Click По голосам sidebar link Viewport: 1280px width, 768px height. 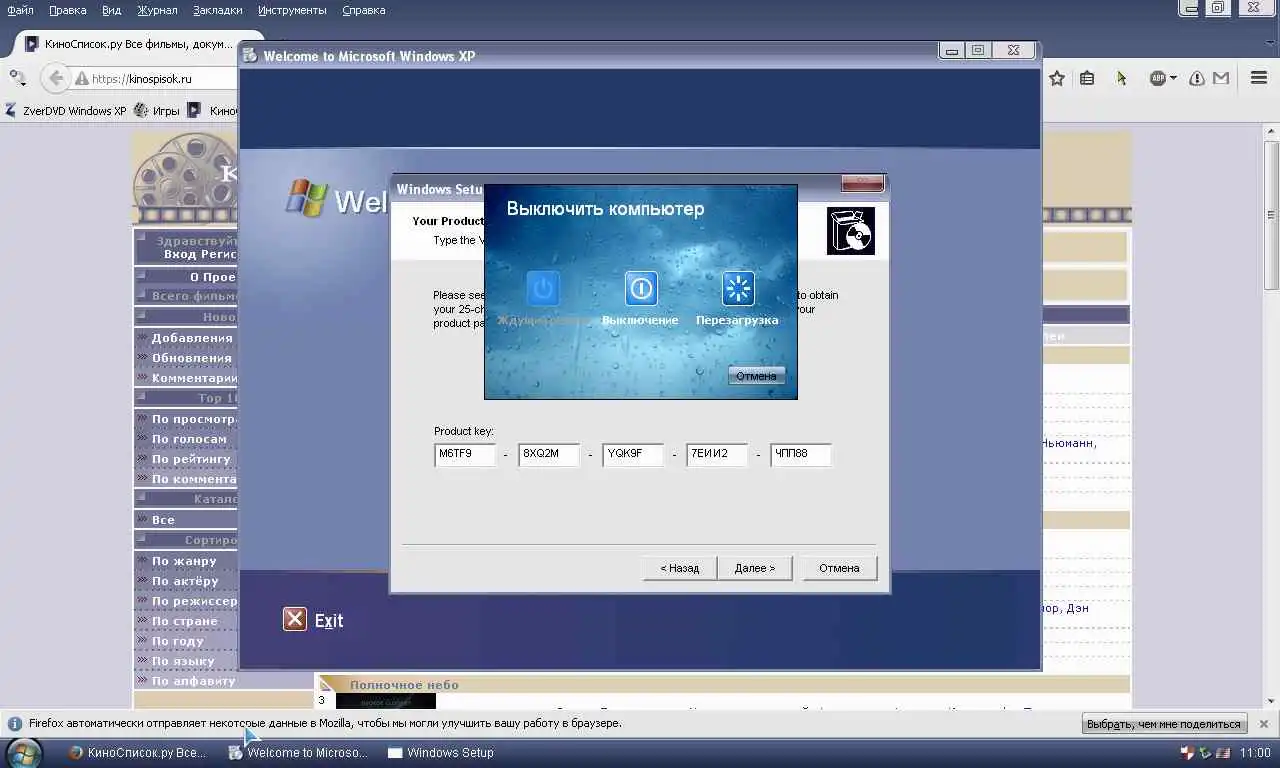(189, 439)
